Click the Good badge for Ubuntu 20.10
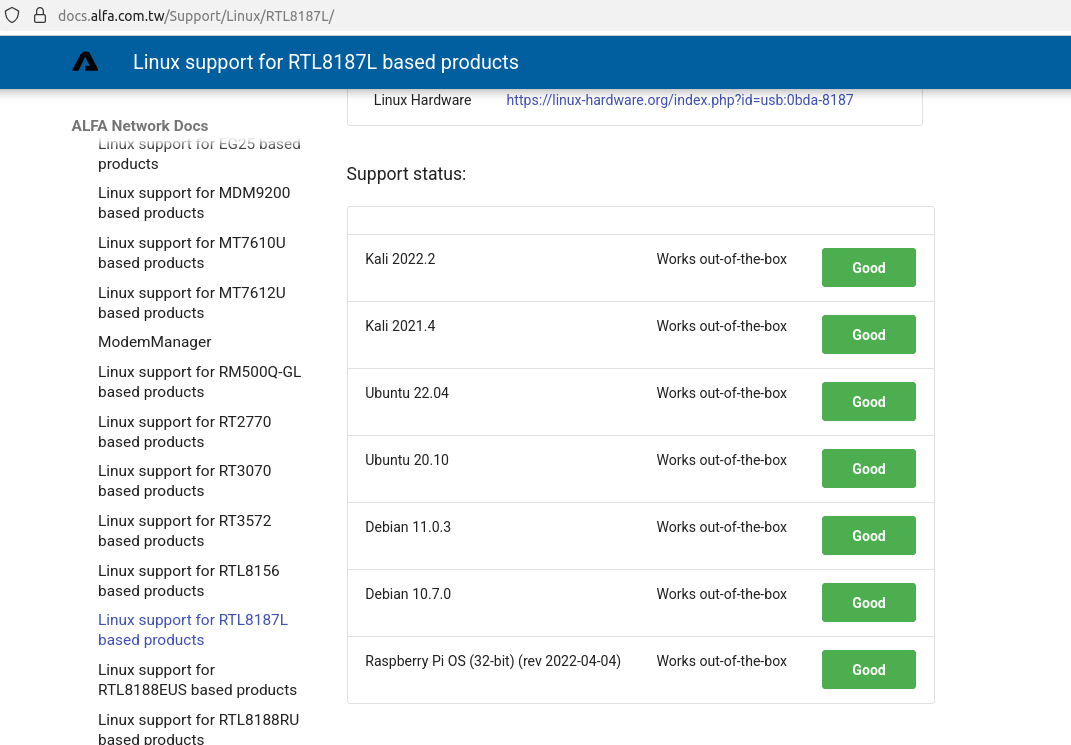 coord(868,468)
